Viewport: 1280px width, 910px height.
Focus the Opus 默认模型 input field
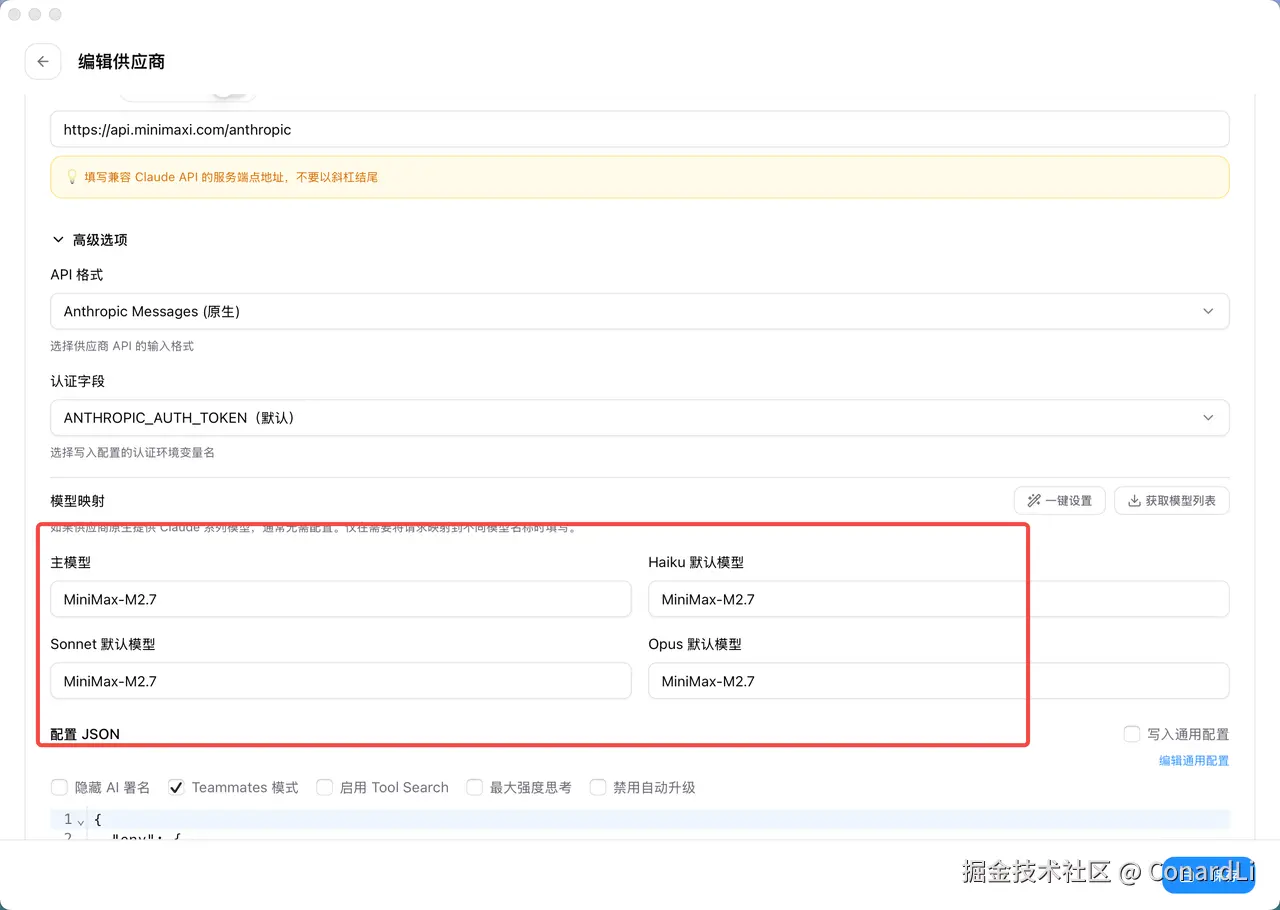[939, 682]
